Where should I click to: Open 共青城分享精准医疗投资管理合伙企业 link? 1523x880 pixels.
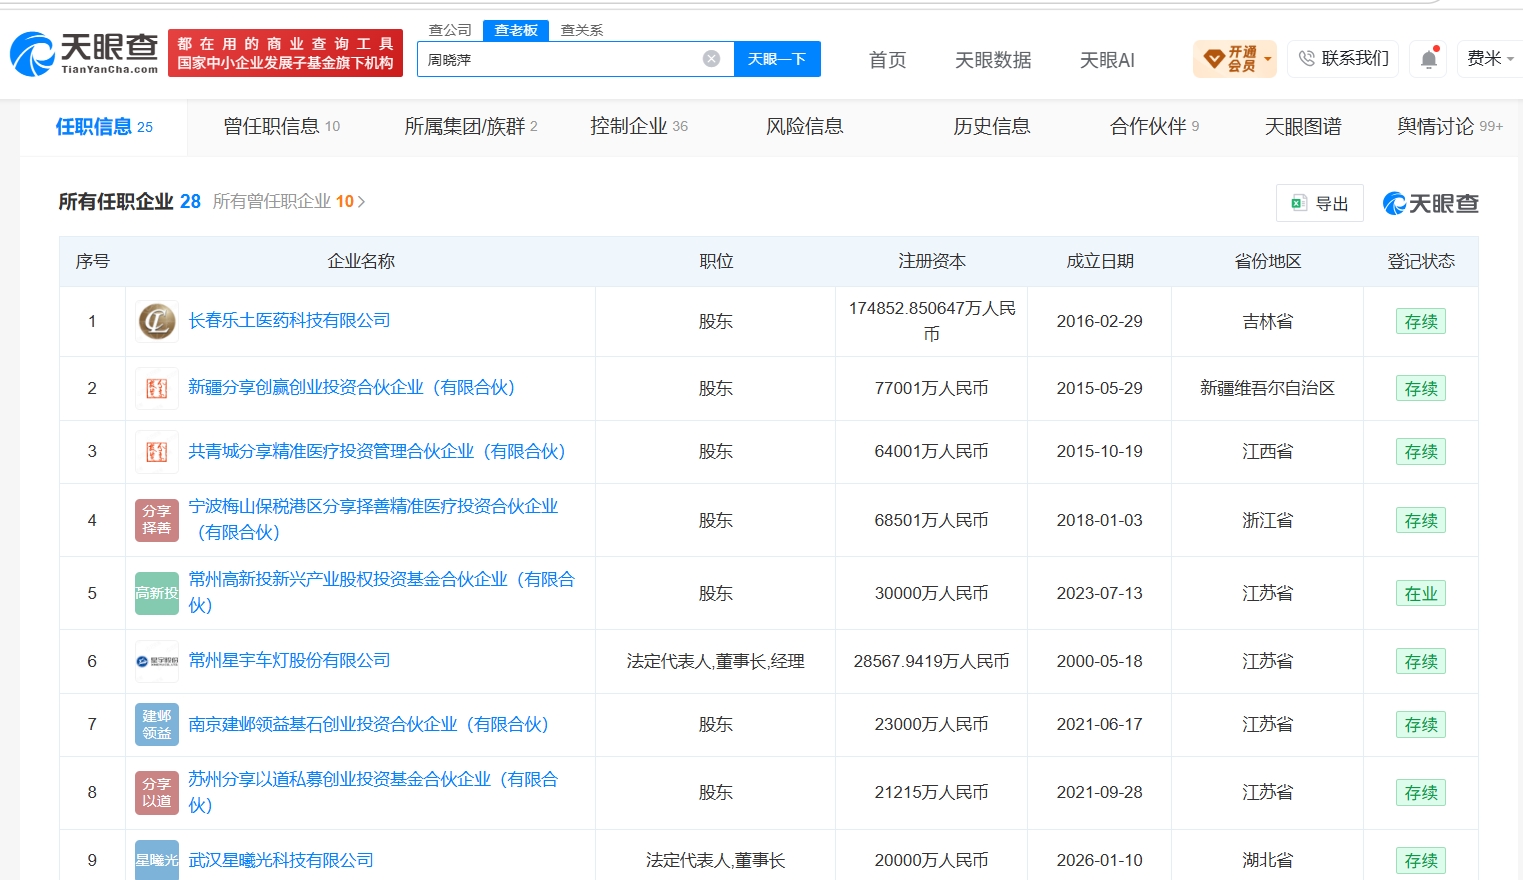point(377,451)
